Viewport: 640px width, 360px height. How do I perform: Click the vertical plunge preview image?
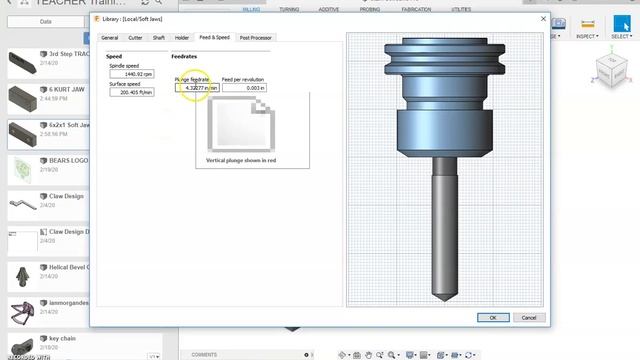coord(241,124)
